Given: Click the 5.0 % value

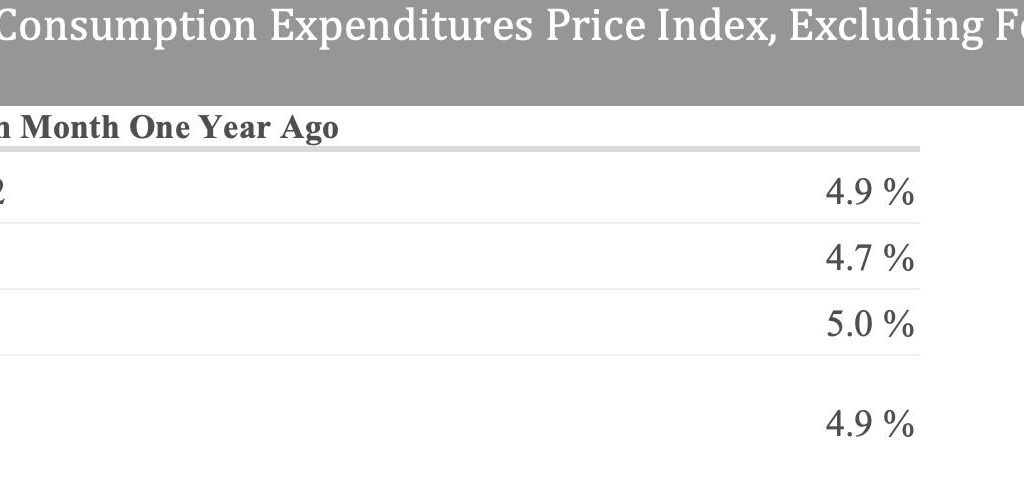Looking at the screenshot, I should coord(869,323).
